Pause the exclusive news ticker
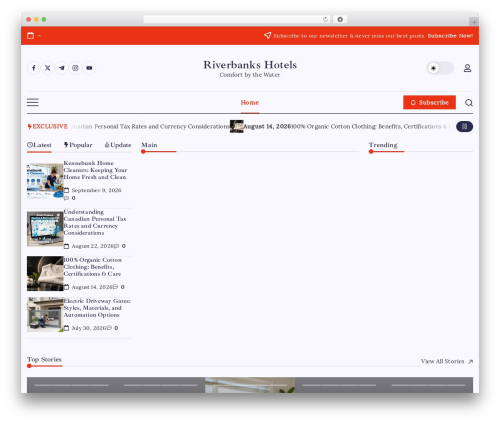The height and width of the screenshot is (423, 500). click(464, 126)
